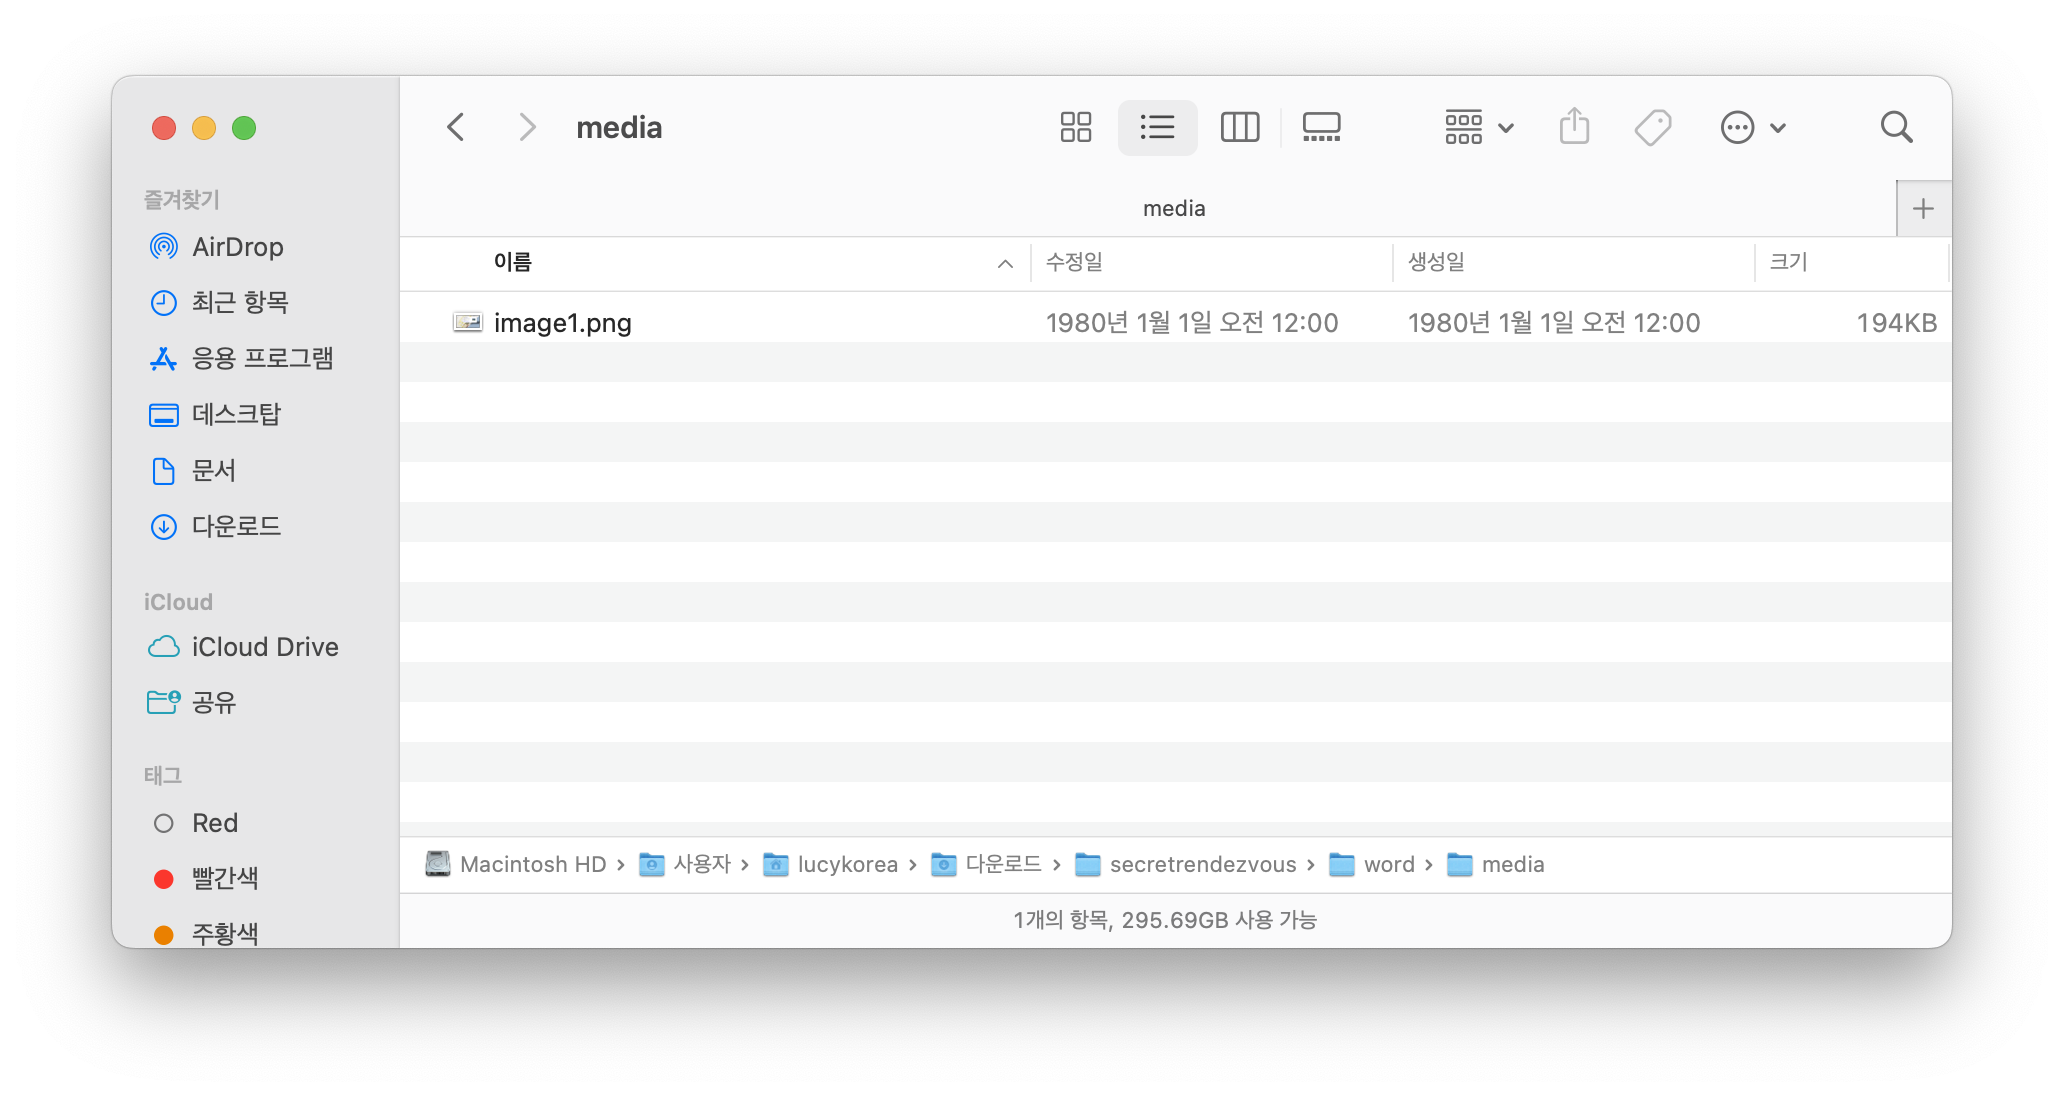Click image1.png created date cell
Screen dimensions: 2064x1096
click(x=1553, y=322)
